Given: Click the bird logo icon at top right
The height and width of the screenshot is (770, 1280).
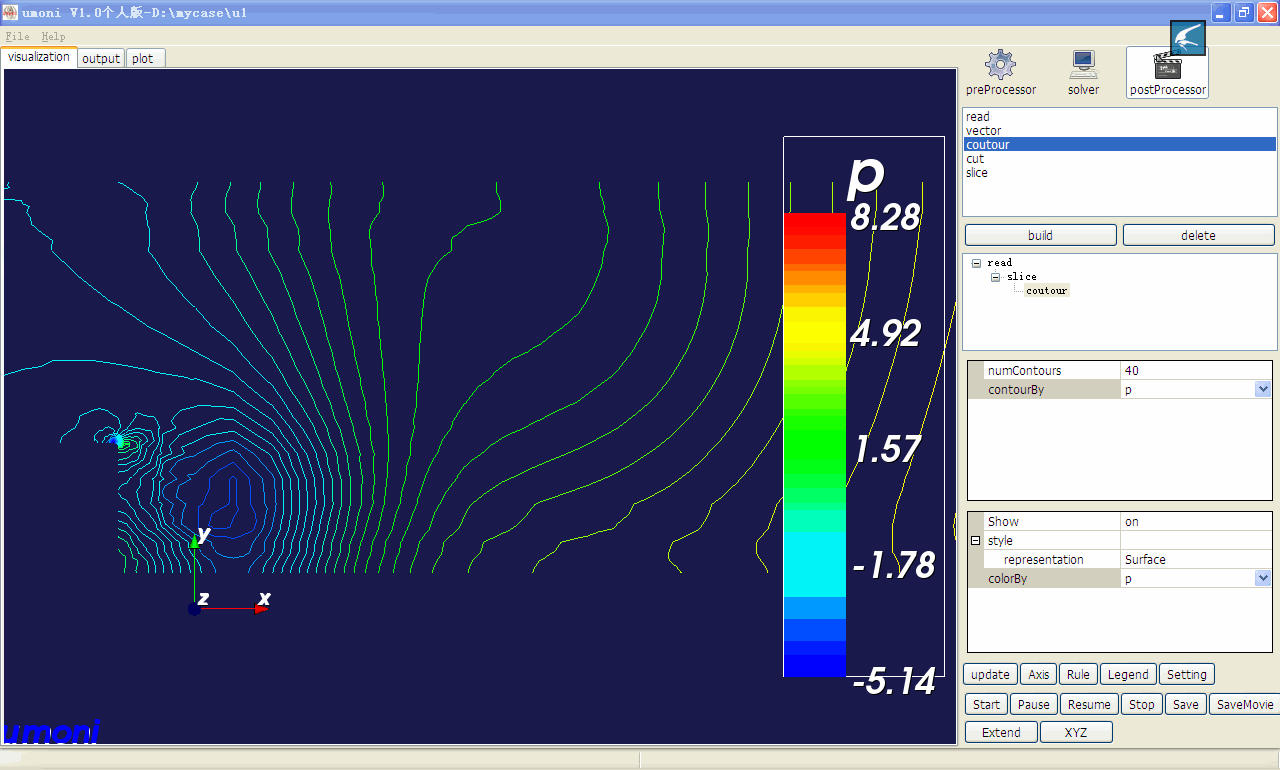Looking at the screenshot, I should [1188, 39].
